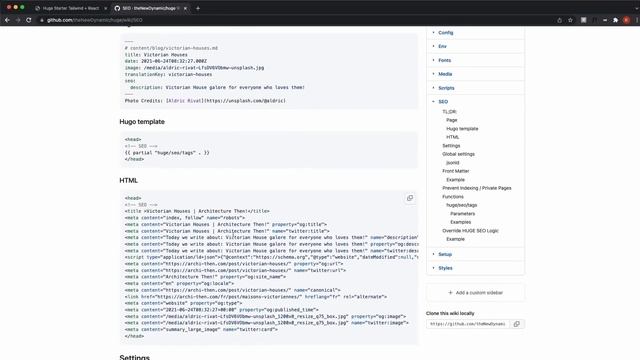640x360 pixels.
Task: Reload the page with the refresh icon
Action: pyautogui.click(x=29, y=20)
